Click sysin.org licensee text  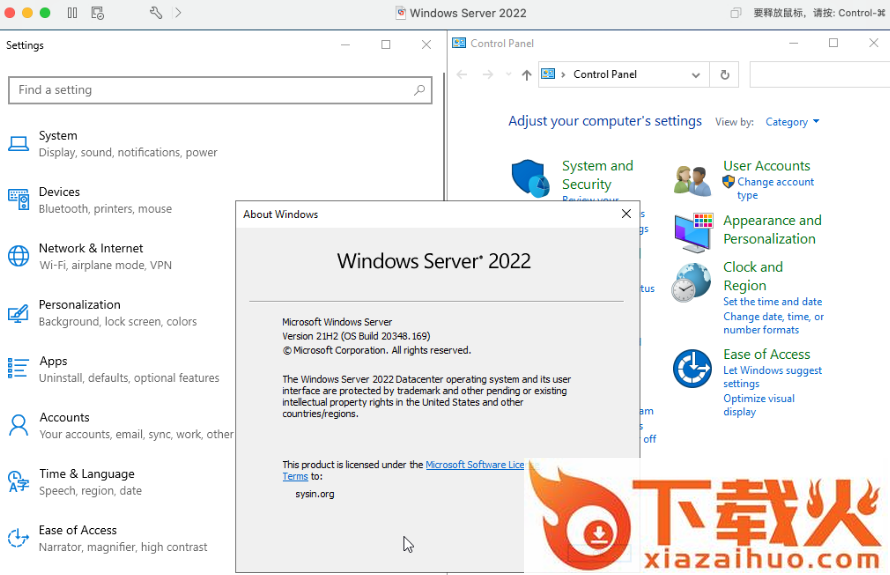(315, 494)
